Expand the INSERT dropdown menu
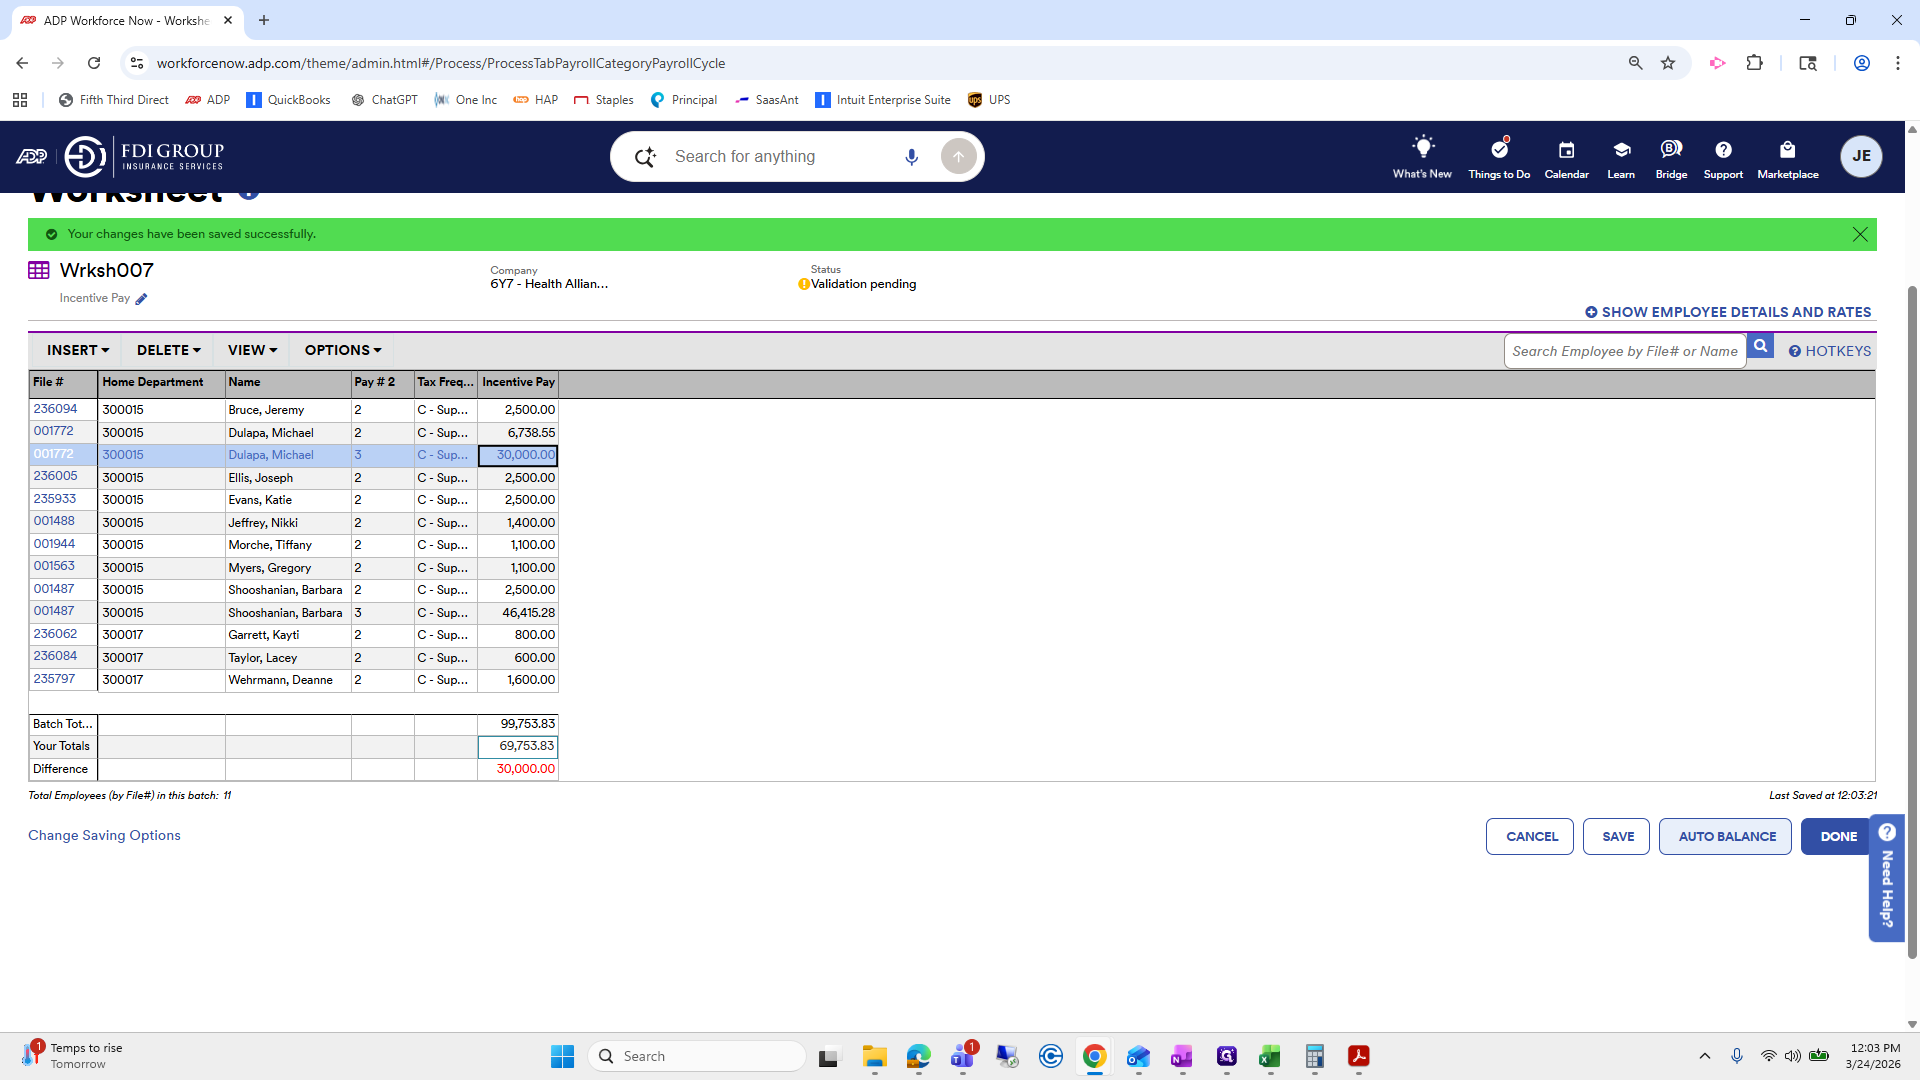This screenshot has height=1080, width=1920. pyautogui.click(x=78, y=350)
